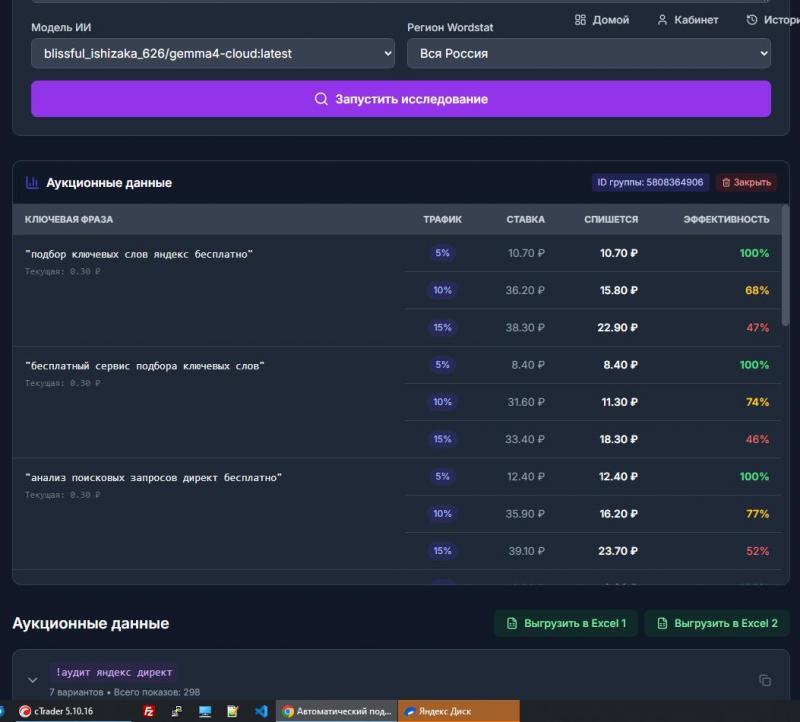Click the notepad icon in taskbar
This screenshot has height=722, width=800.
coord(233,711)
